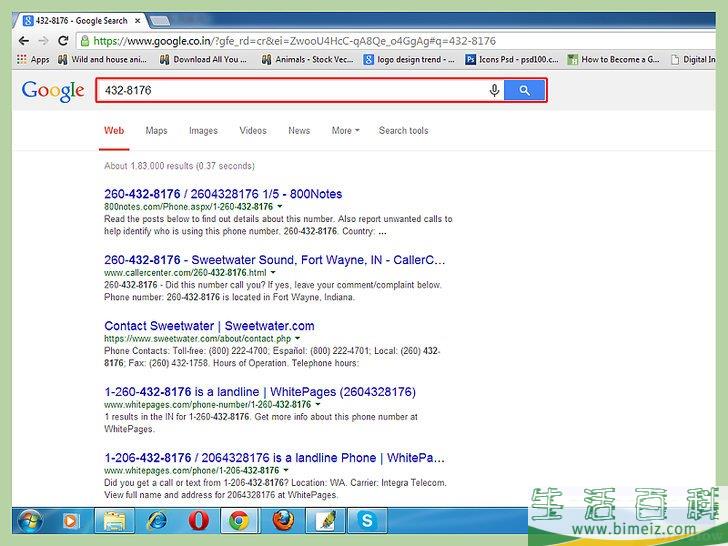This screenshot has width=728, height=546.
Task: Click the browser forward arrow
Action: pos(43,41)
